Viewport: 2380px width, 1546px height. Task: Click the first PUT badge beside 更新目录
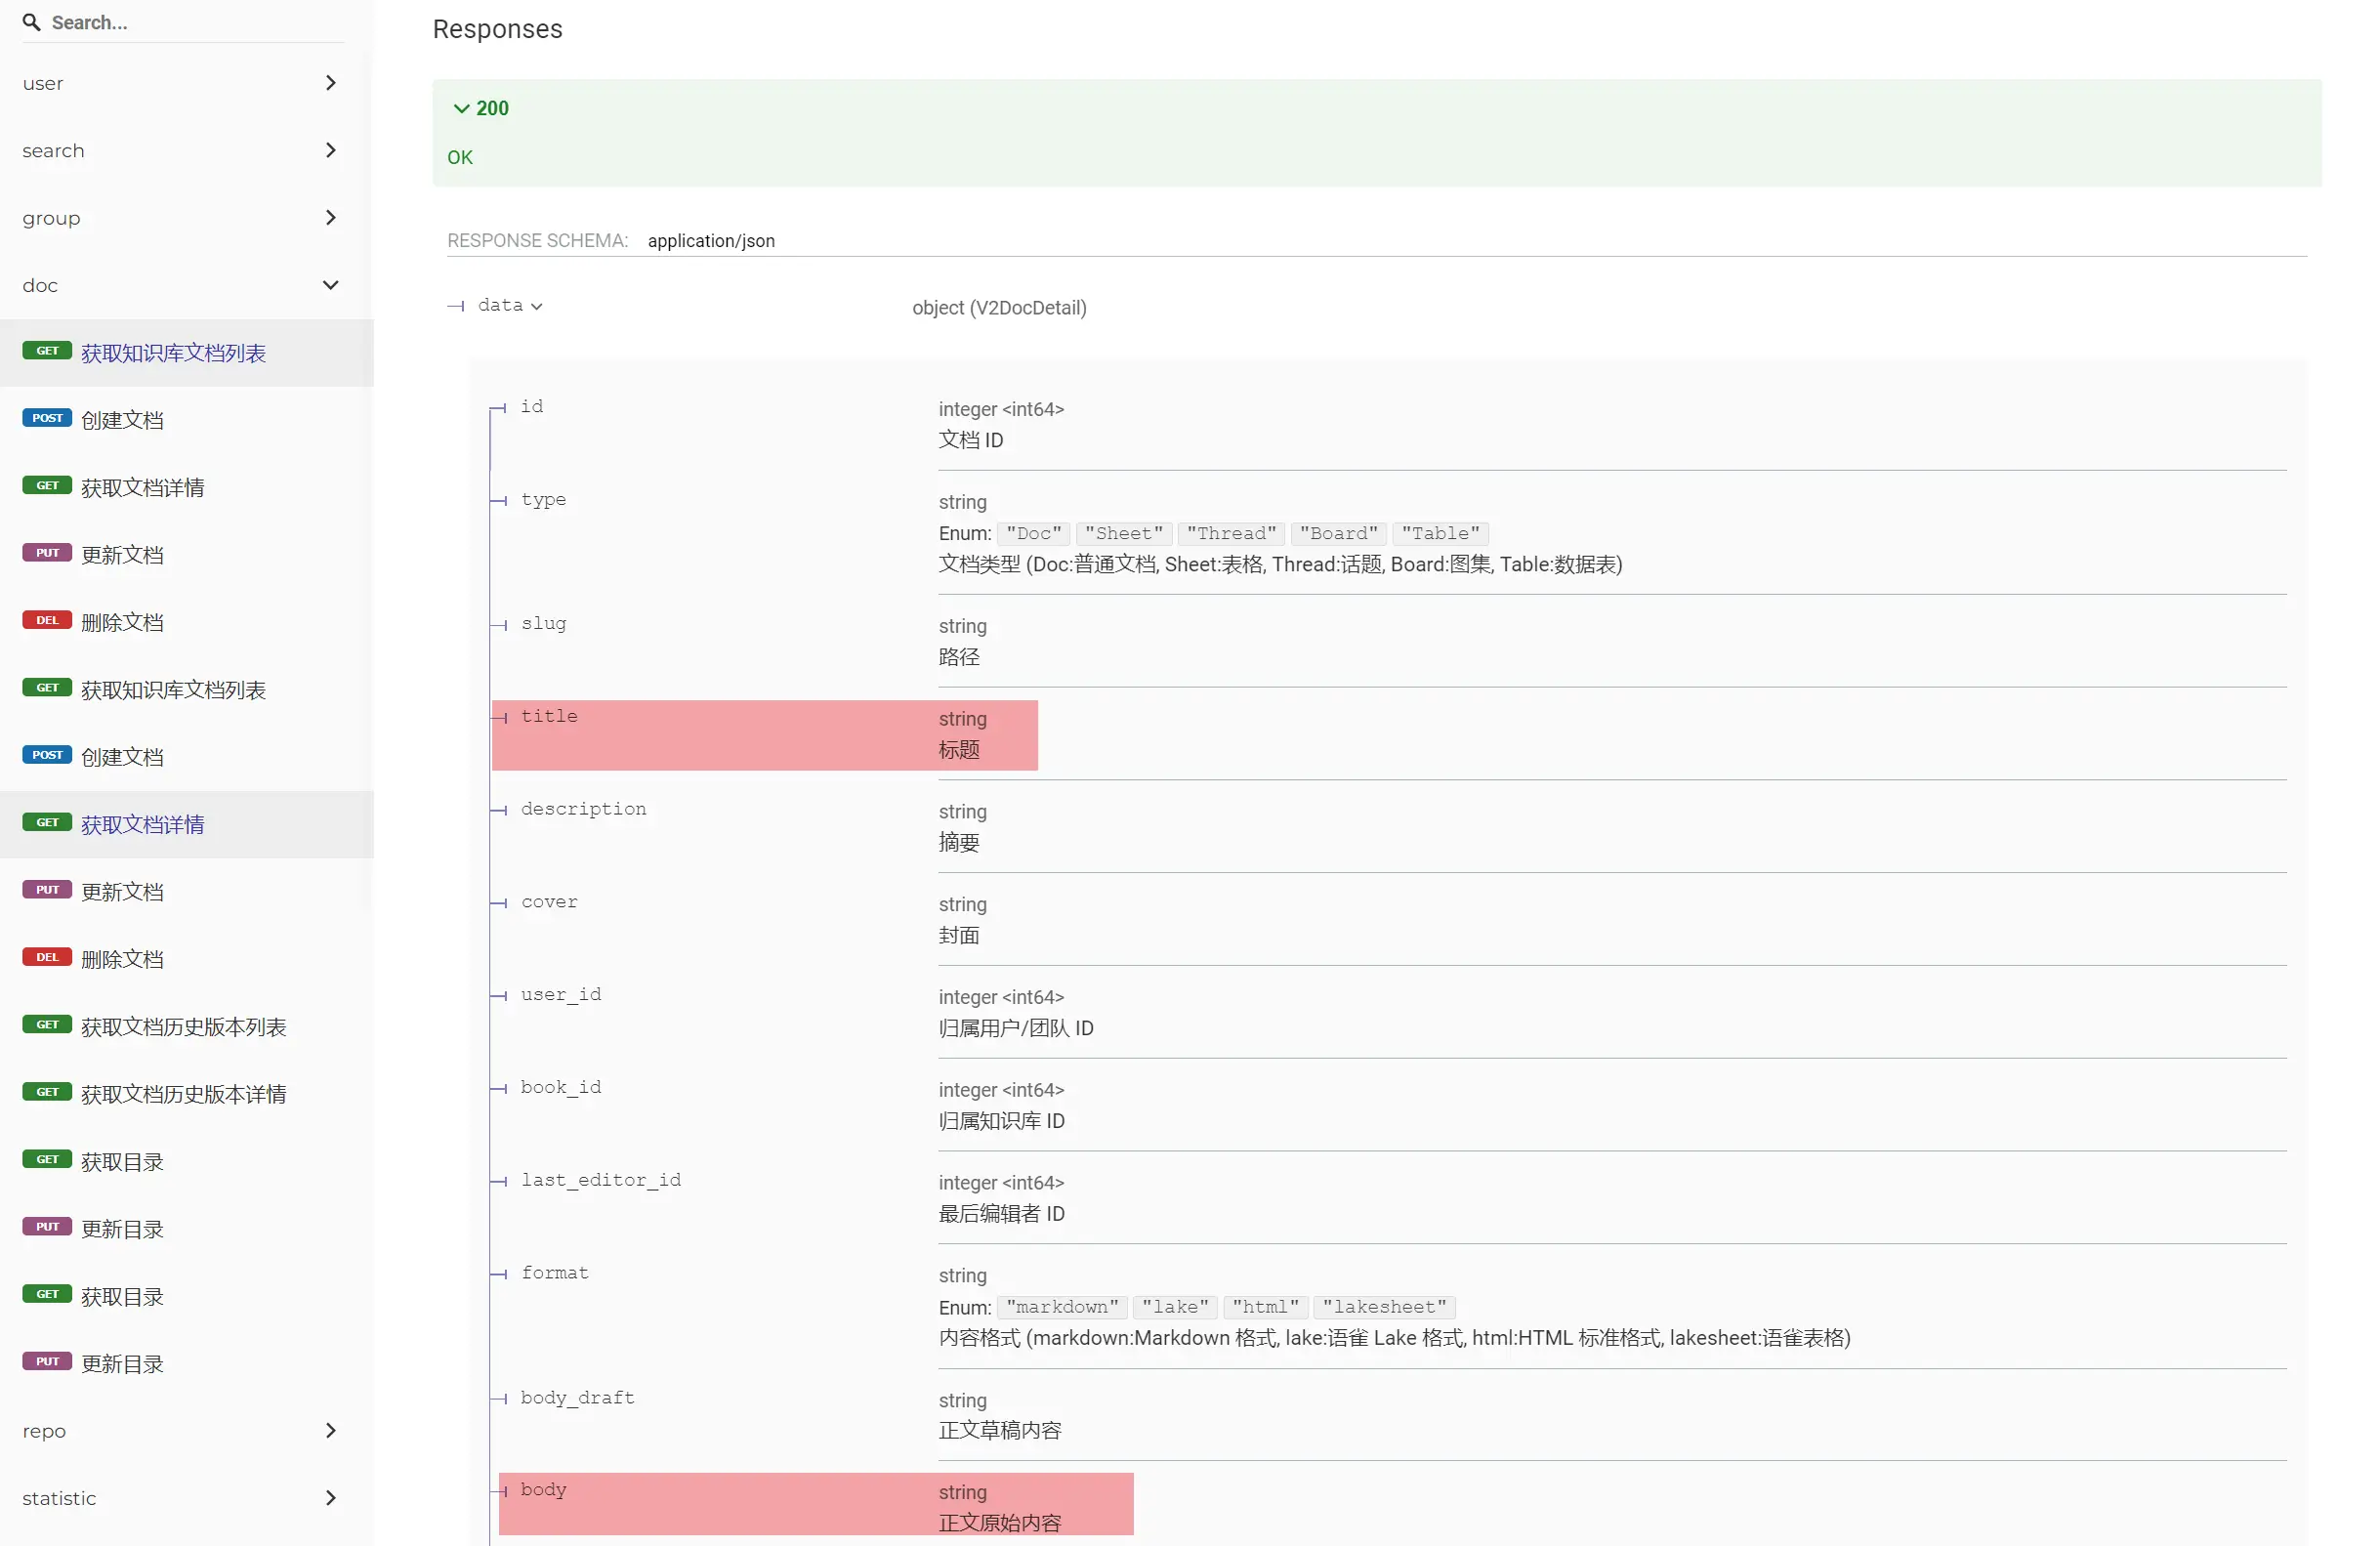[47, 1226]
